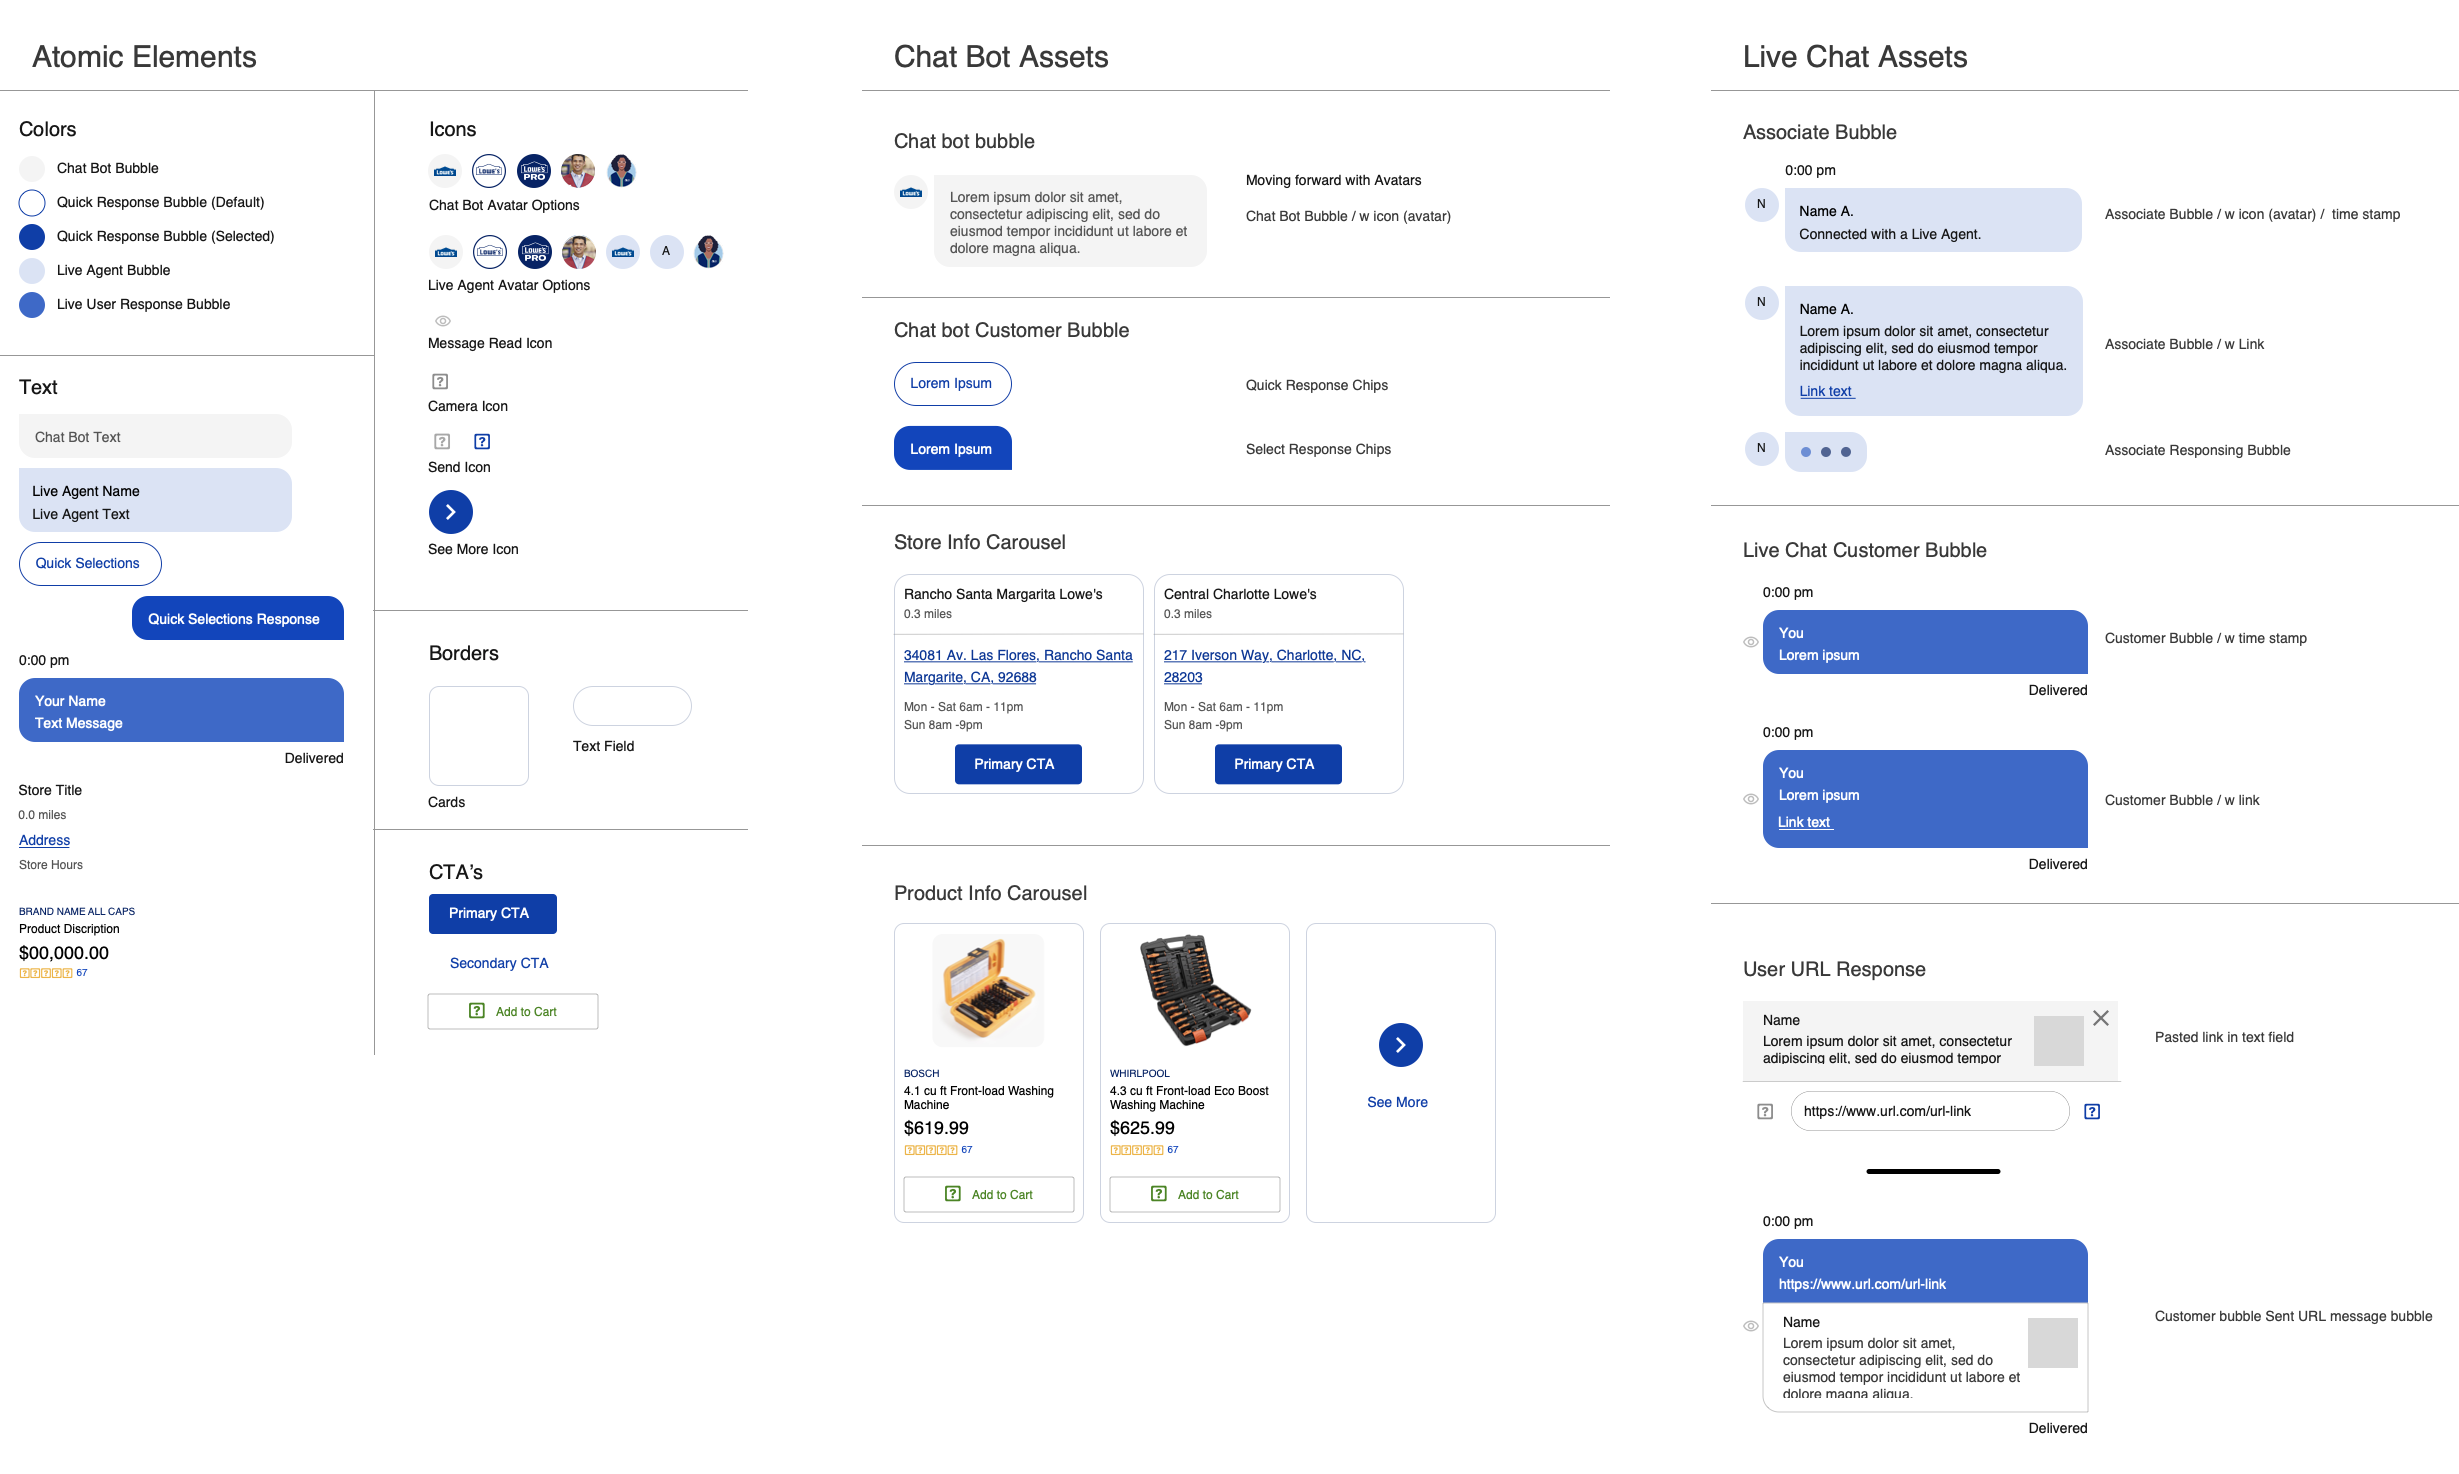
Task: Click the See More Icon arrow circle
Action: point(451,512)
